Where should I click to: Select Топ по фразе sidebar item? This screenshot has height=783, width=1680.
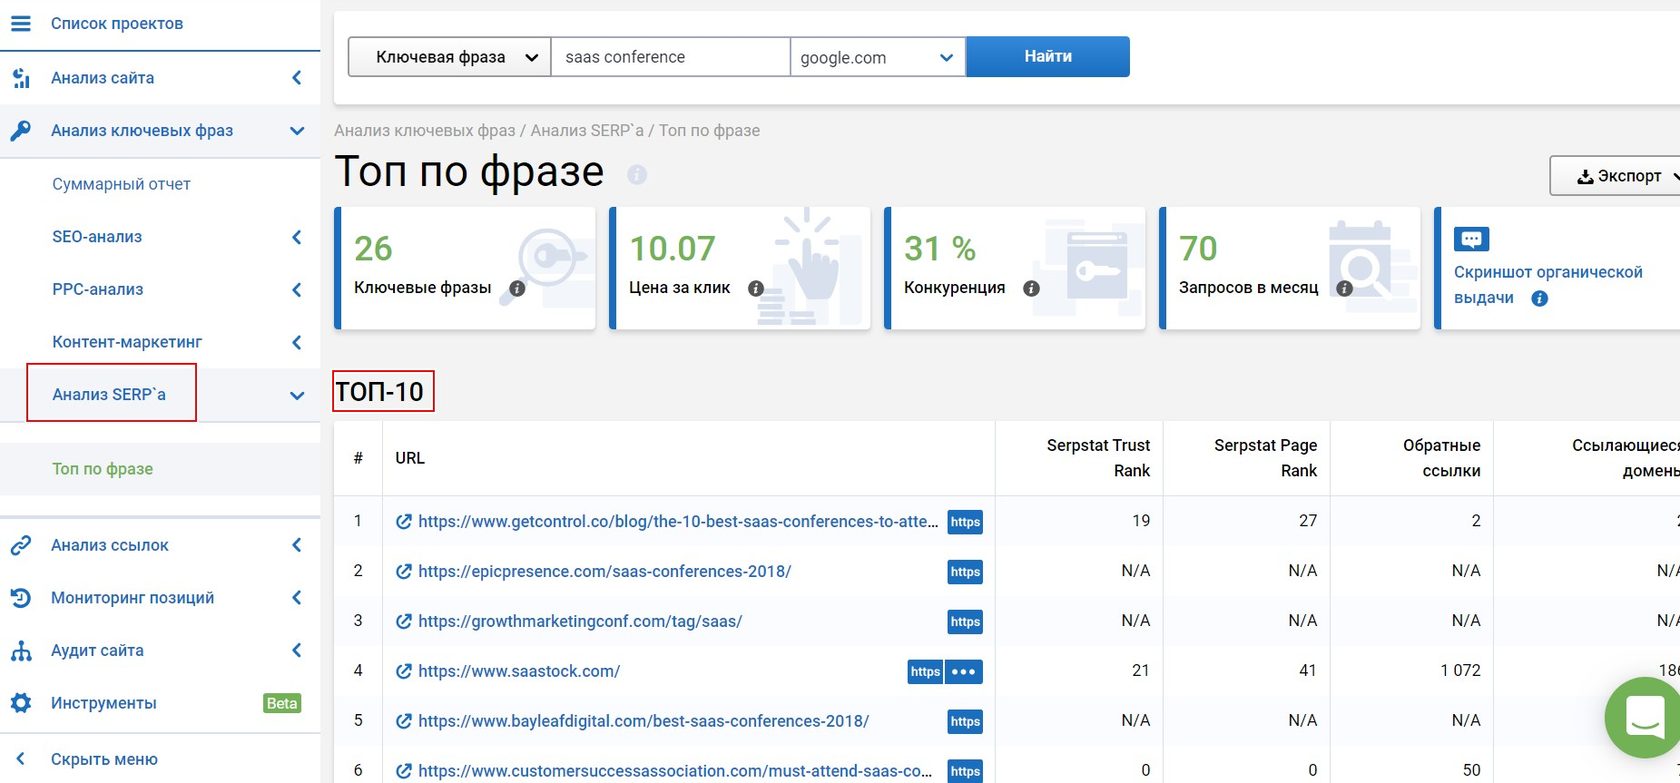tap(103, 469)
